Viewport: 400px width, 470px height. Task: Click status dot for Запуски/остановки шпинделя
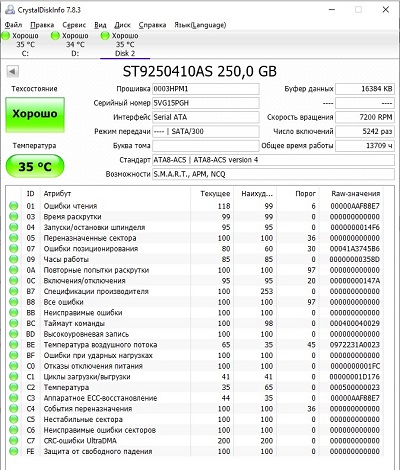click(x=14, y=227)
